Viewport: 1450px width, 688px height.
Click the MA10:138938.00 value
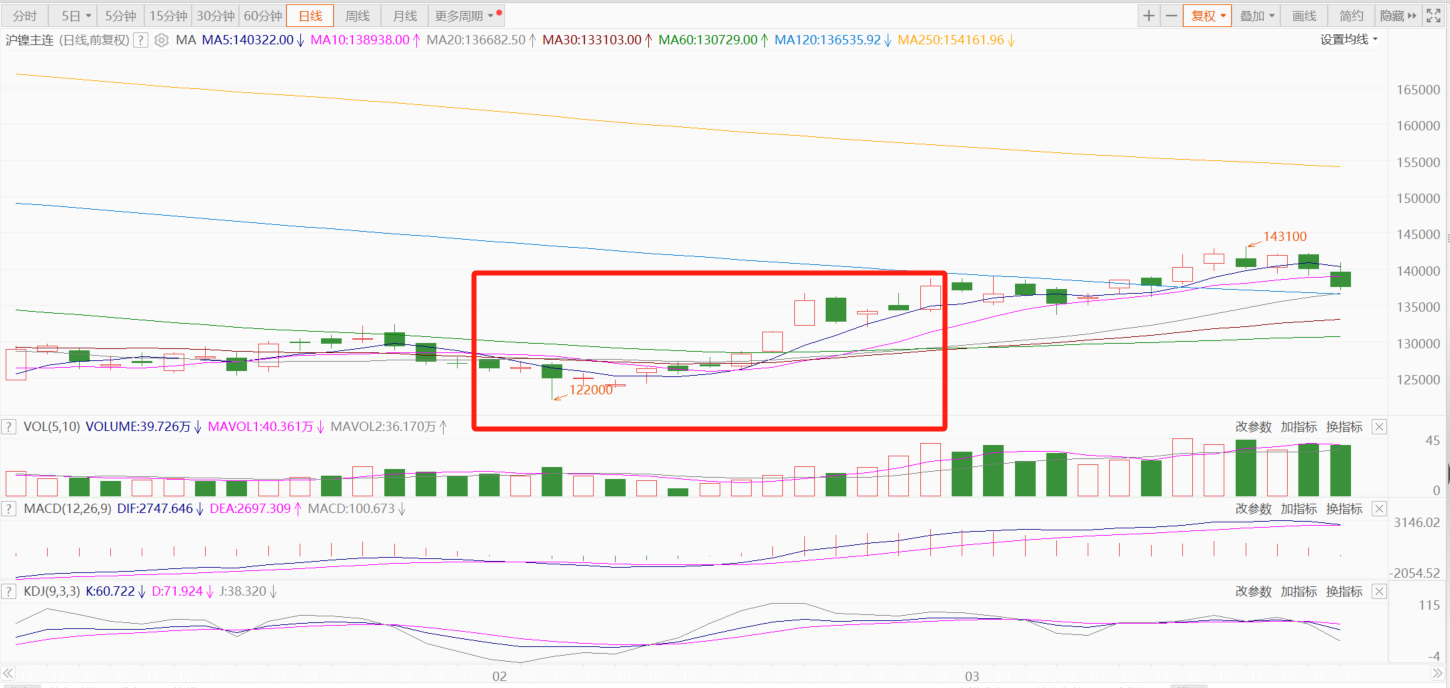tap(360, 40)
